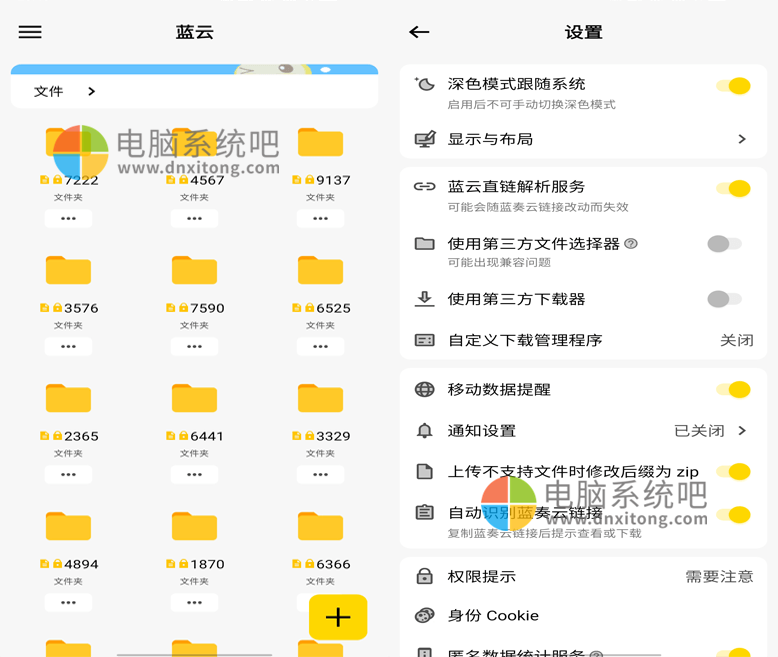
Task: Open folder 3576 icon
Action: [x=68, y=270]
